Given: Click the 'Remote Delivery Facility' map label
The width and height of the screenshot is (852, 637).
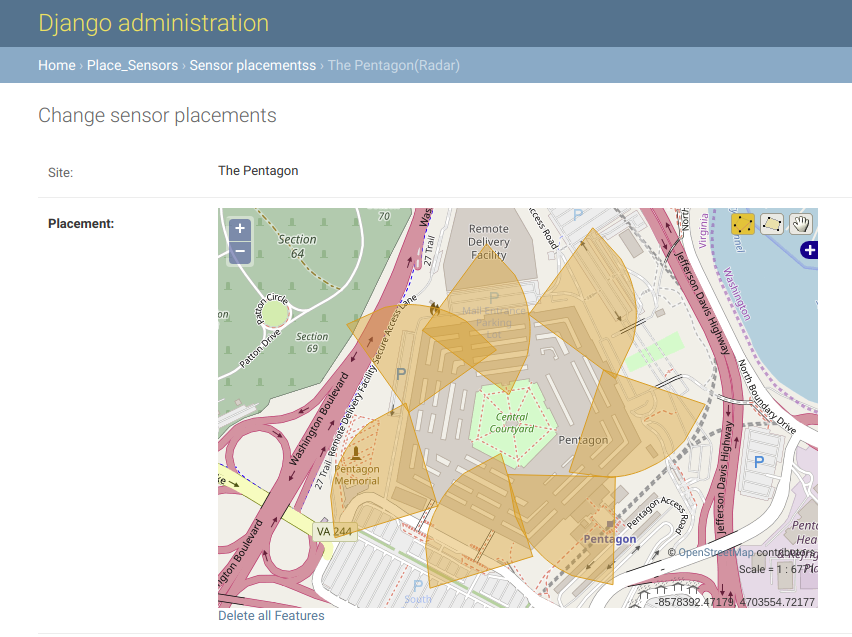Looking at the screenshot, I should [489, 242].
